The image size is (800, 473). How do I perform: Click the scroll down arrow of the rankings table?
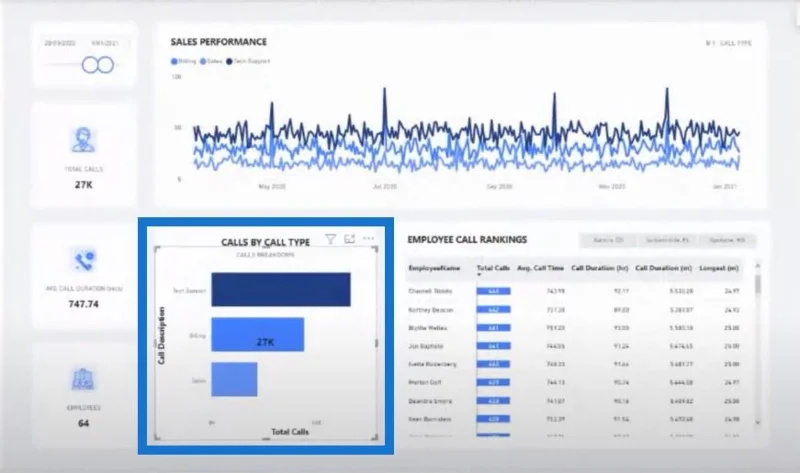point(758,422)
